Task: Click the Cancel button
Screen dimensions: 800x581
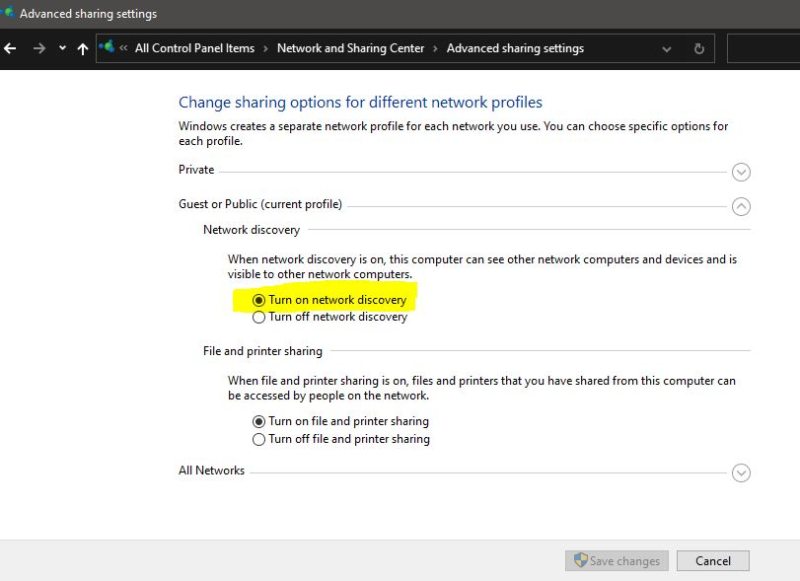Action: pyautogui.click(x=712, y=561)
